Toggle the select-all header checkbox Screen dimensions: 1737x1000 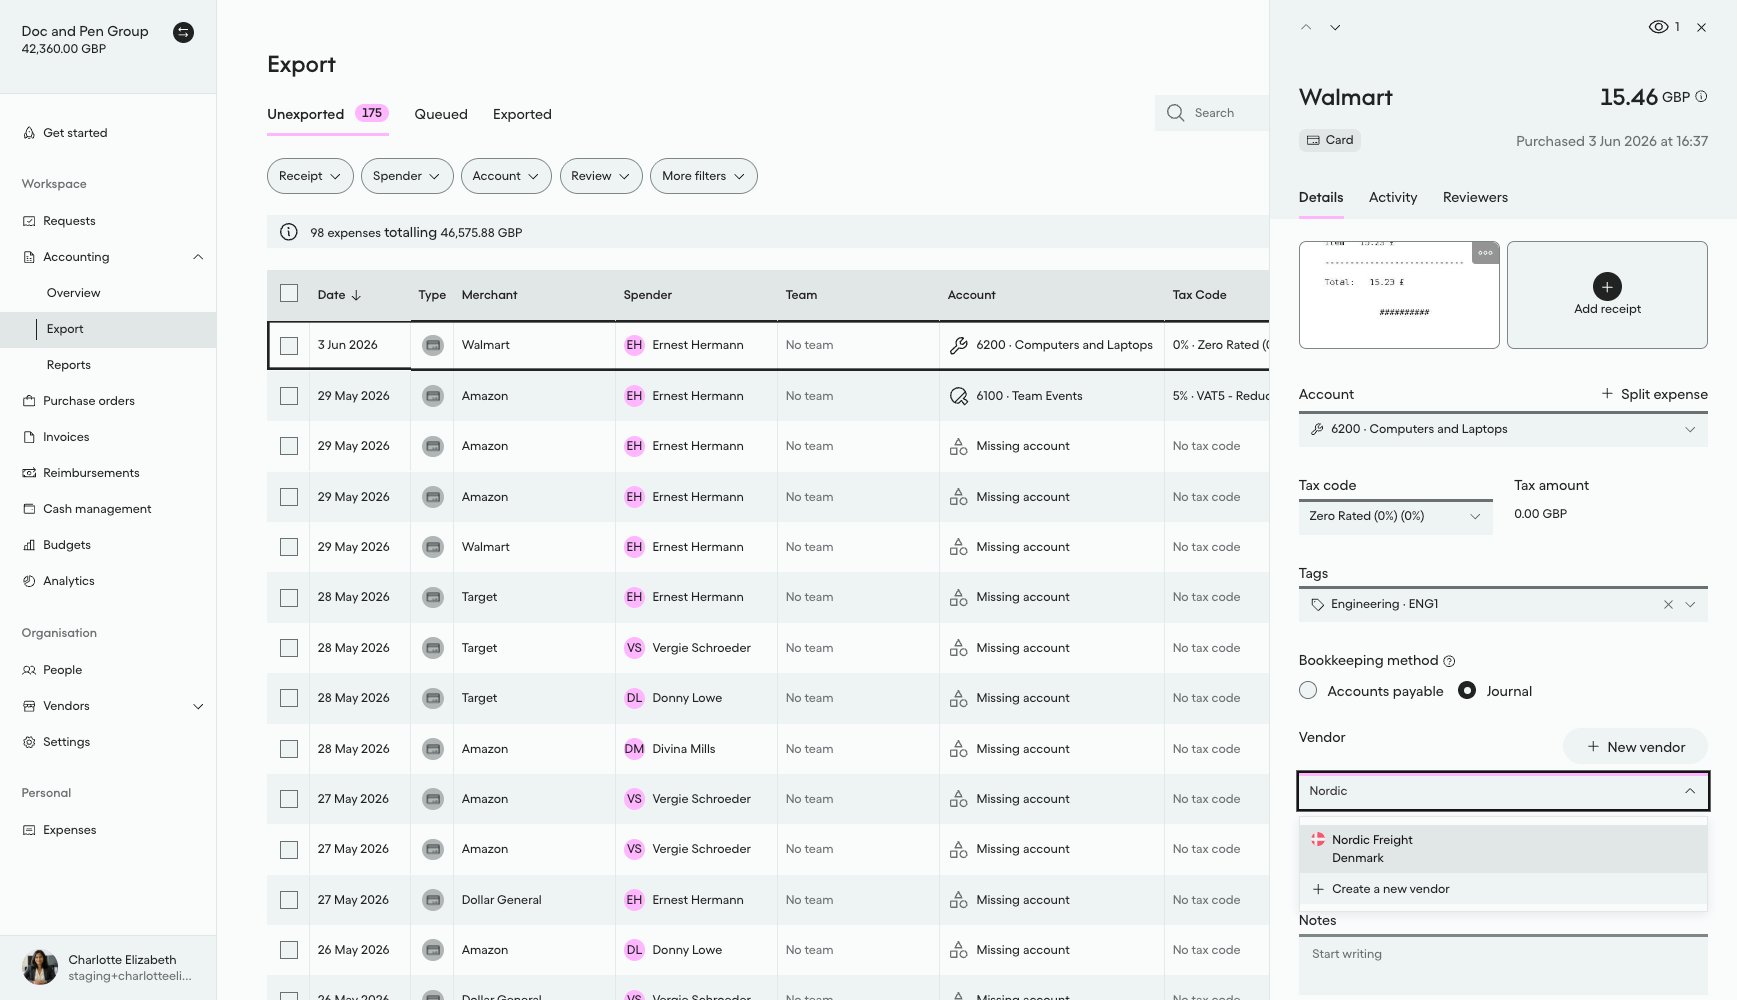289,293
